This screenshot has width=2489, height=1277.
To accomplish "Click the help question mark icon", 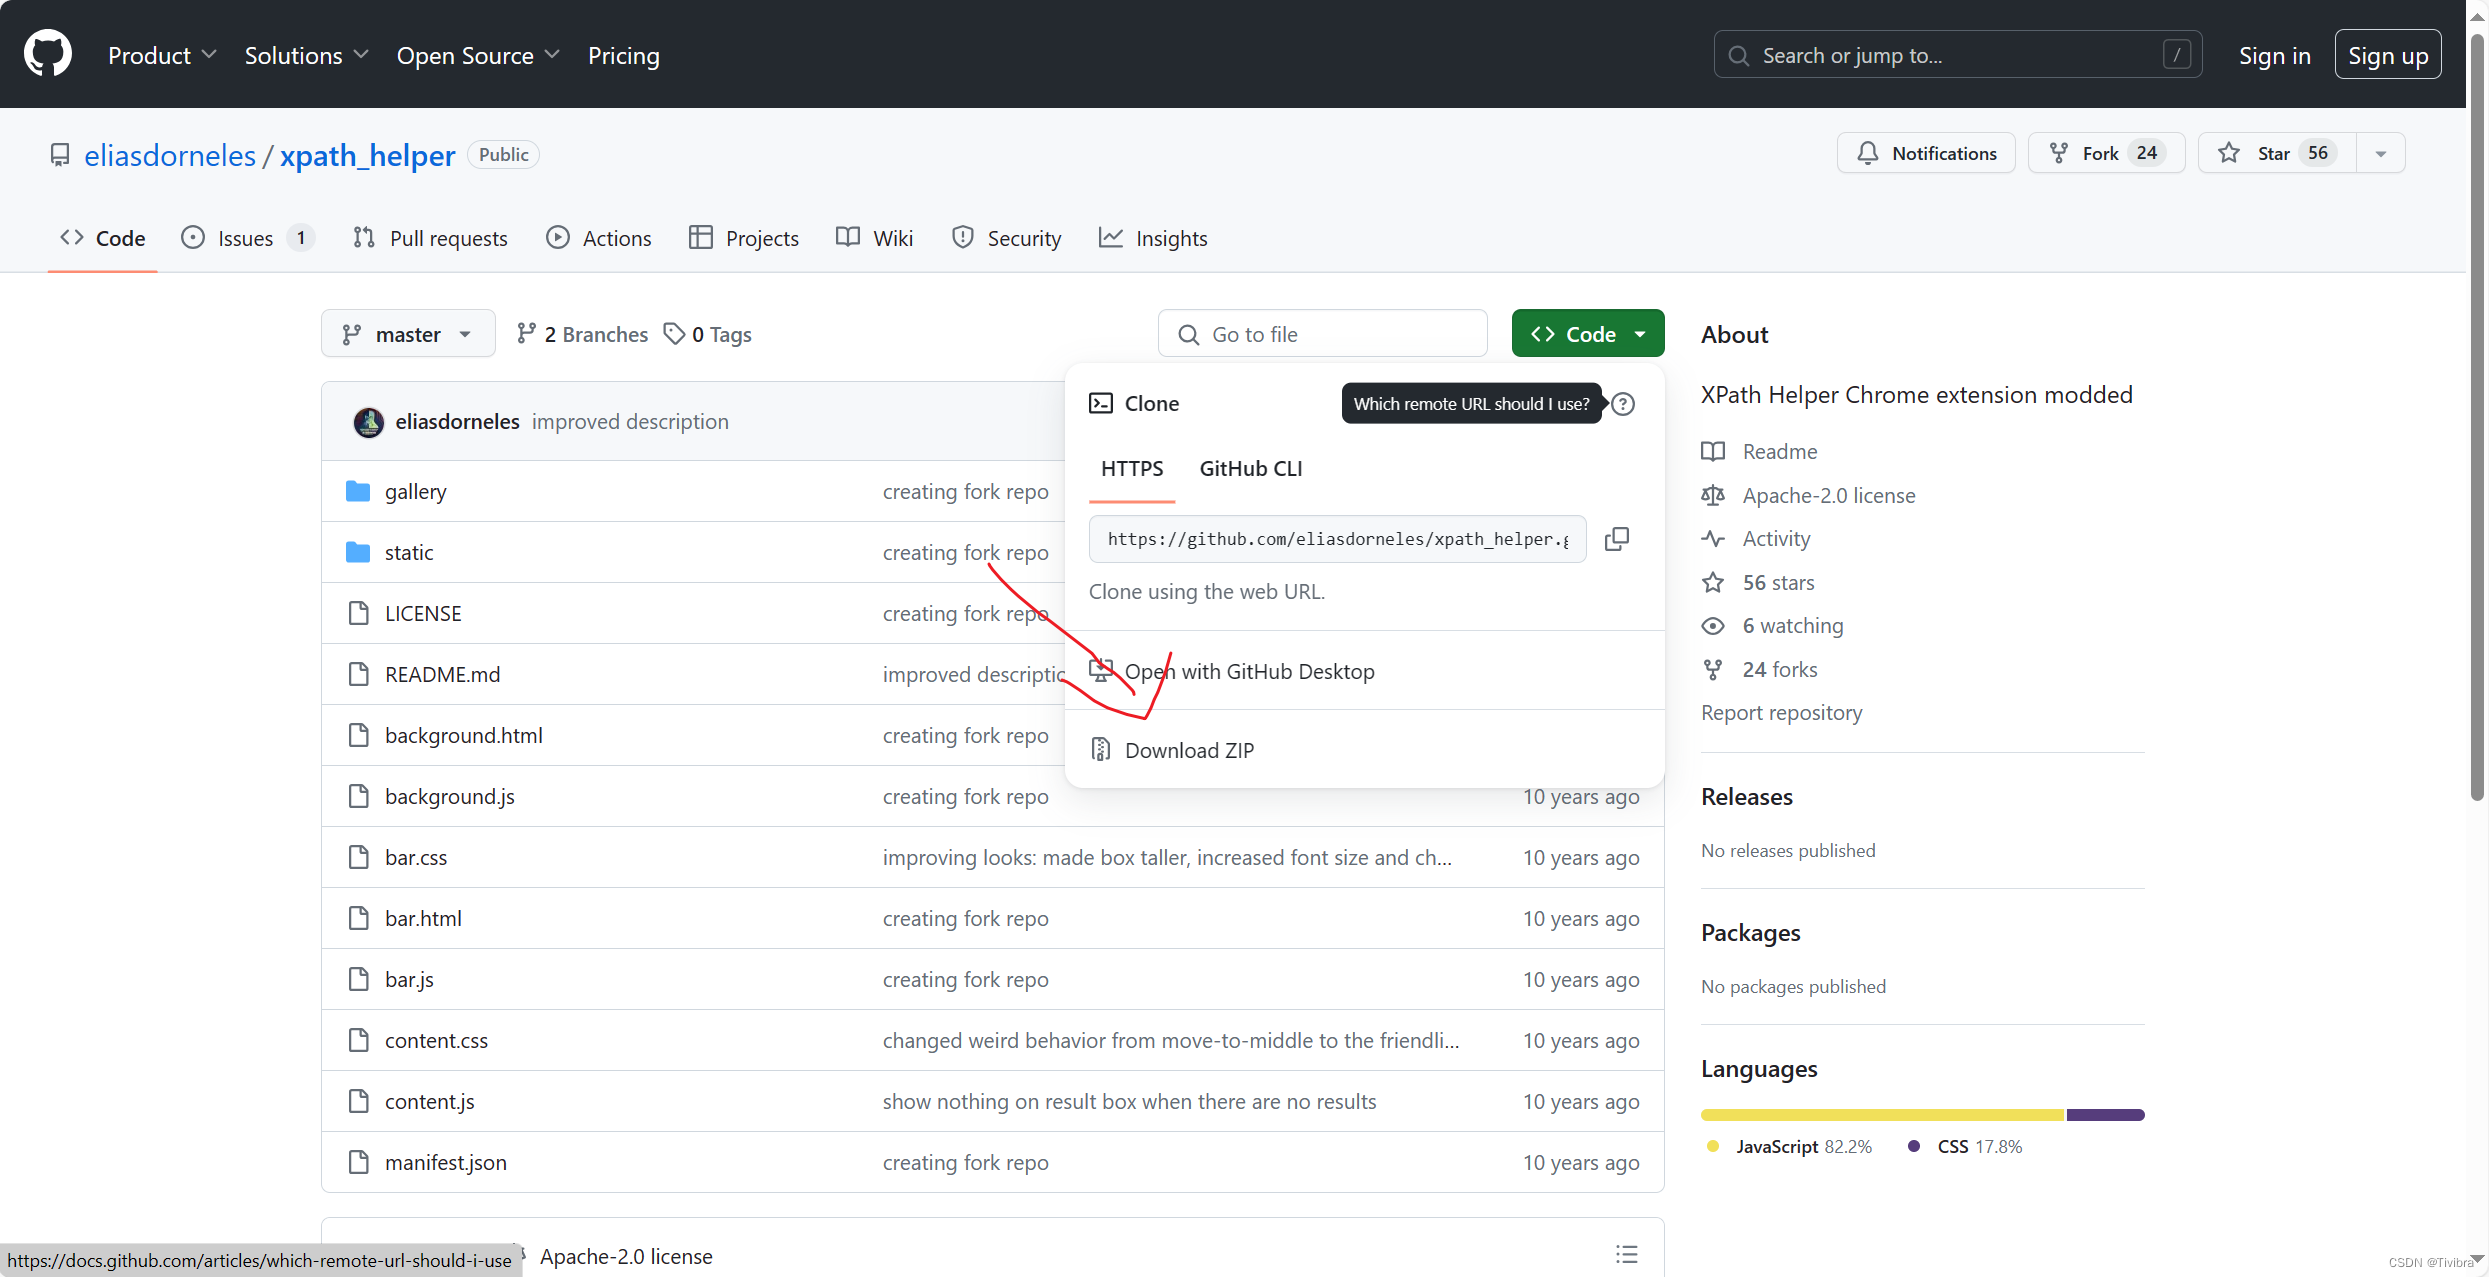I will click(x=1623, y=404).
